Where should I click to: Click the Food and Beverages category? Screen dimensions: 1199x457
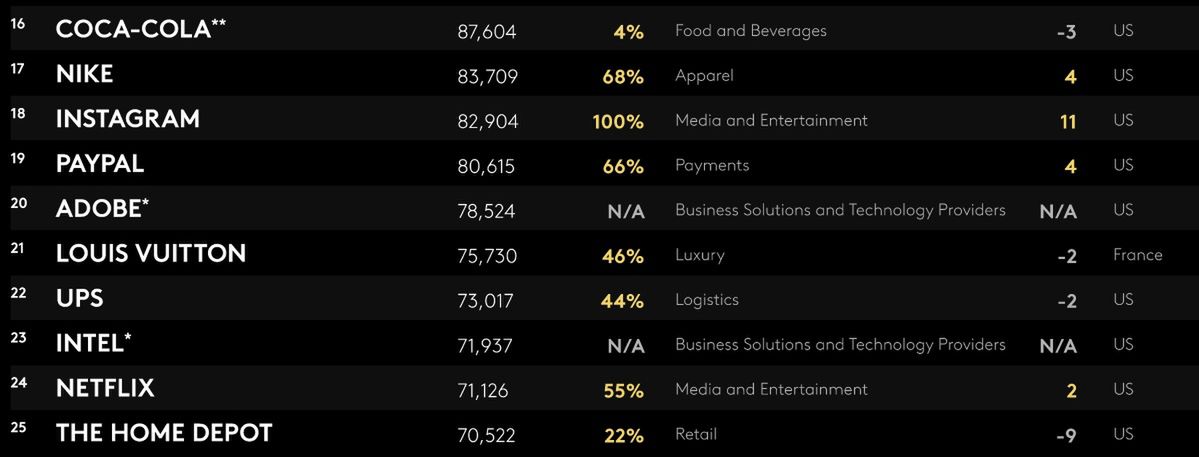(x=750, y=31)
